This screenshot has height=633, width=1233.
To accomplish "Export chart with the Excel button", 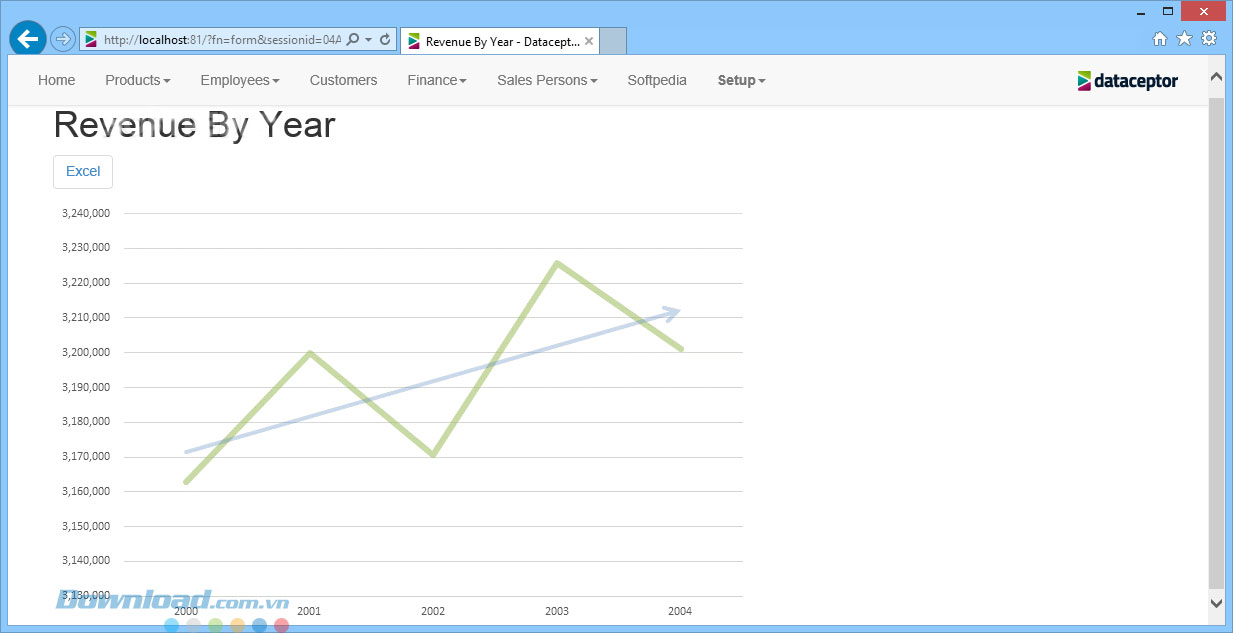I will [83, 171].
